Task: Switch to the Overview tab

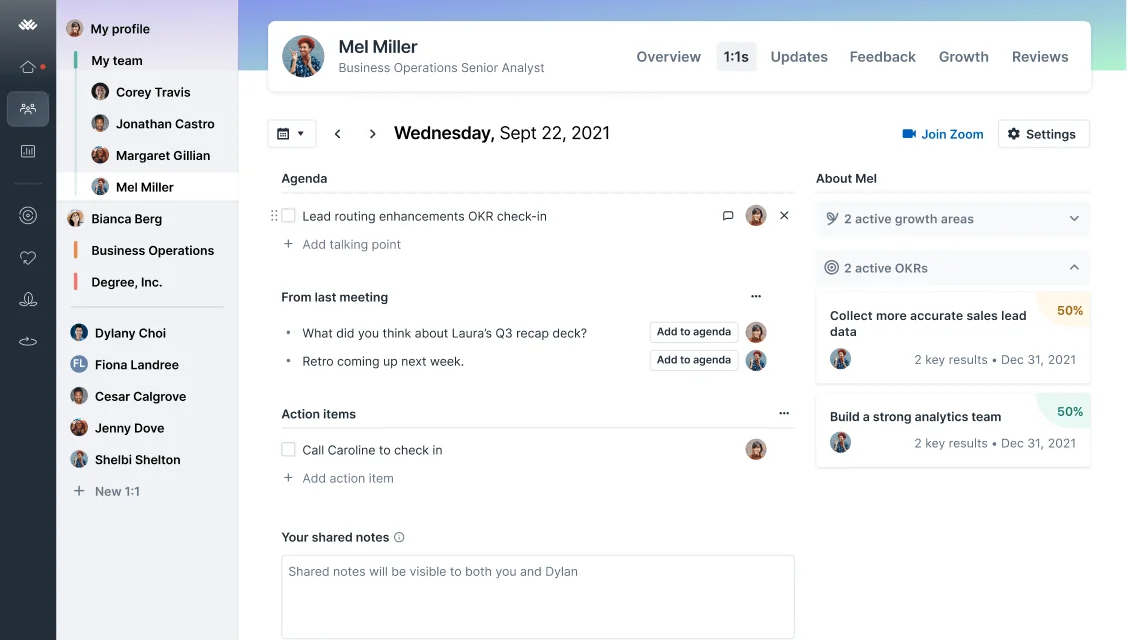Action: coord(668,57)
